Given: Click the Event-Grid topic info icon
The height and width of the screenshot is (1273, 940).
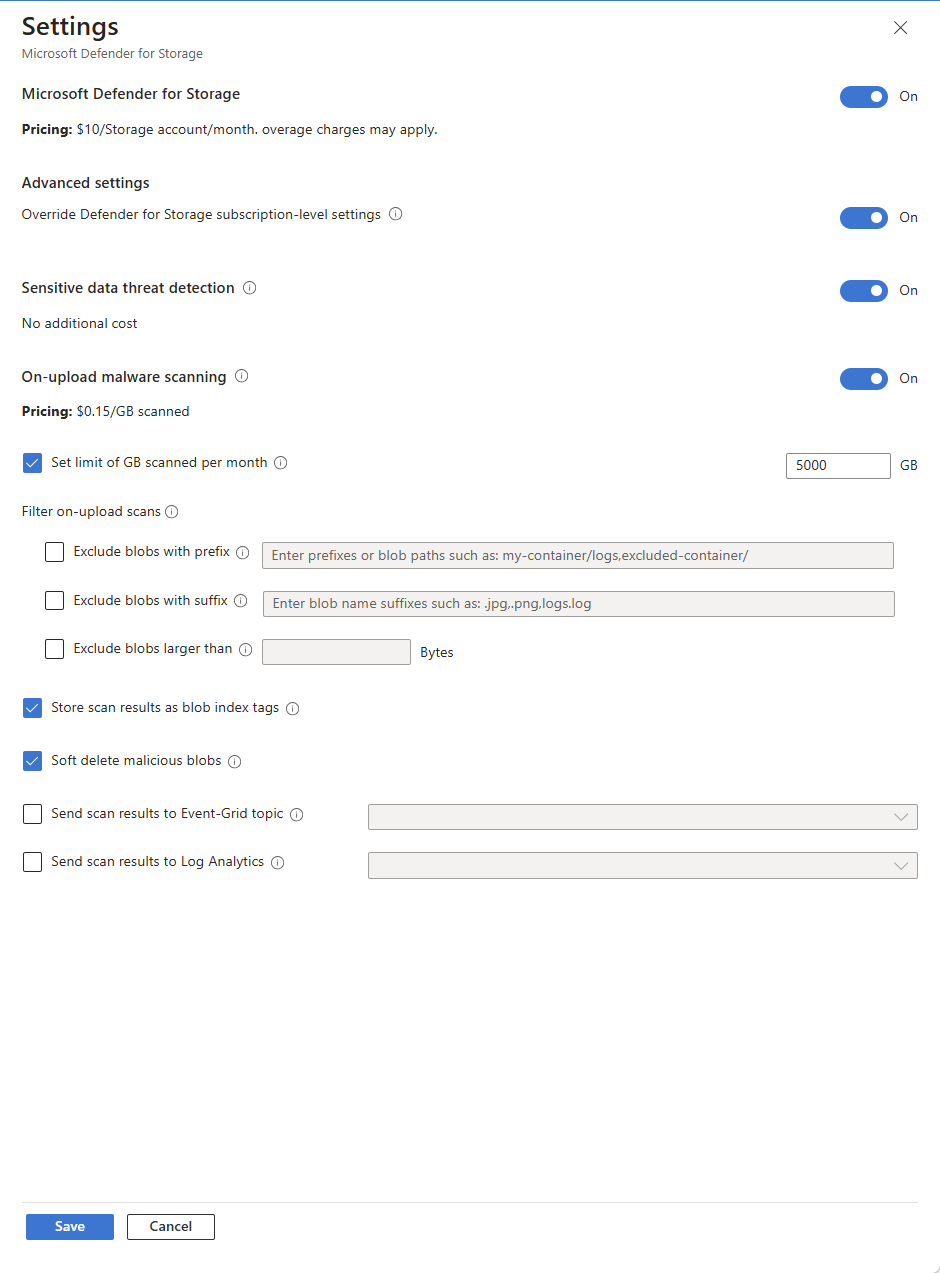Looking at the screenshot, I should pos(296,814).
